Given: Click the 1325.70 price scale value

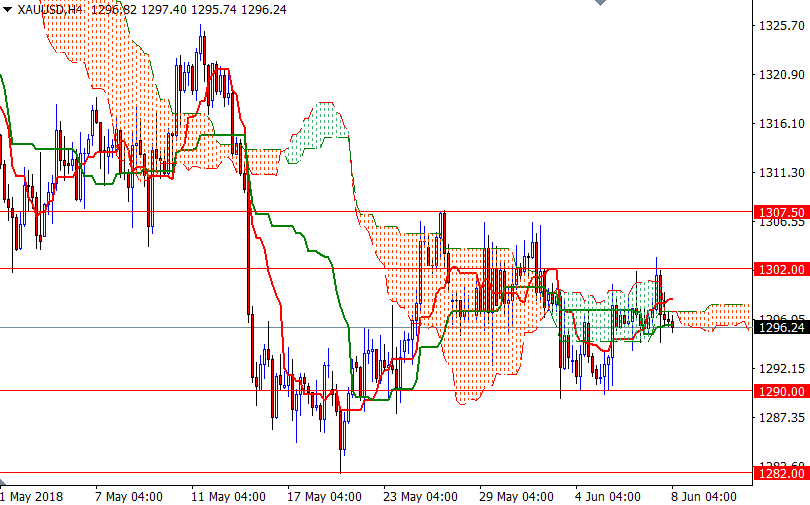Looking at the screenshot, I should click(782, 25).
